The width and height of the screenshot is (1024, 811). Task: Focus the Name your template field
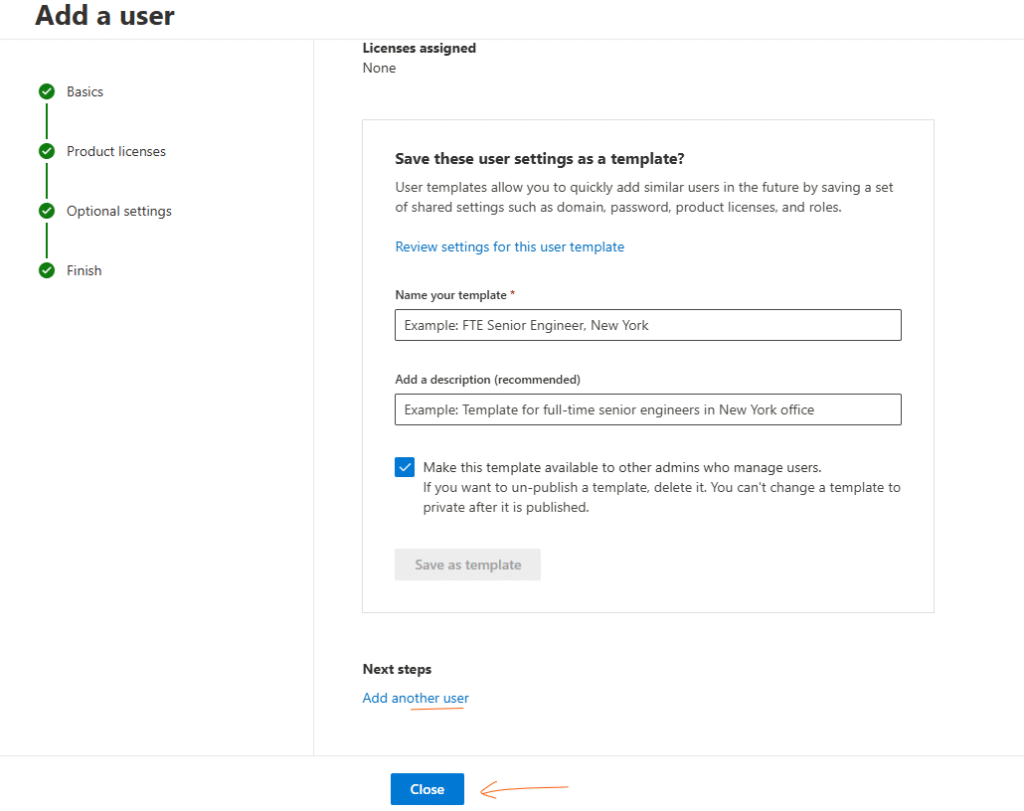click(647, 325)
